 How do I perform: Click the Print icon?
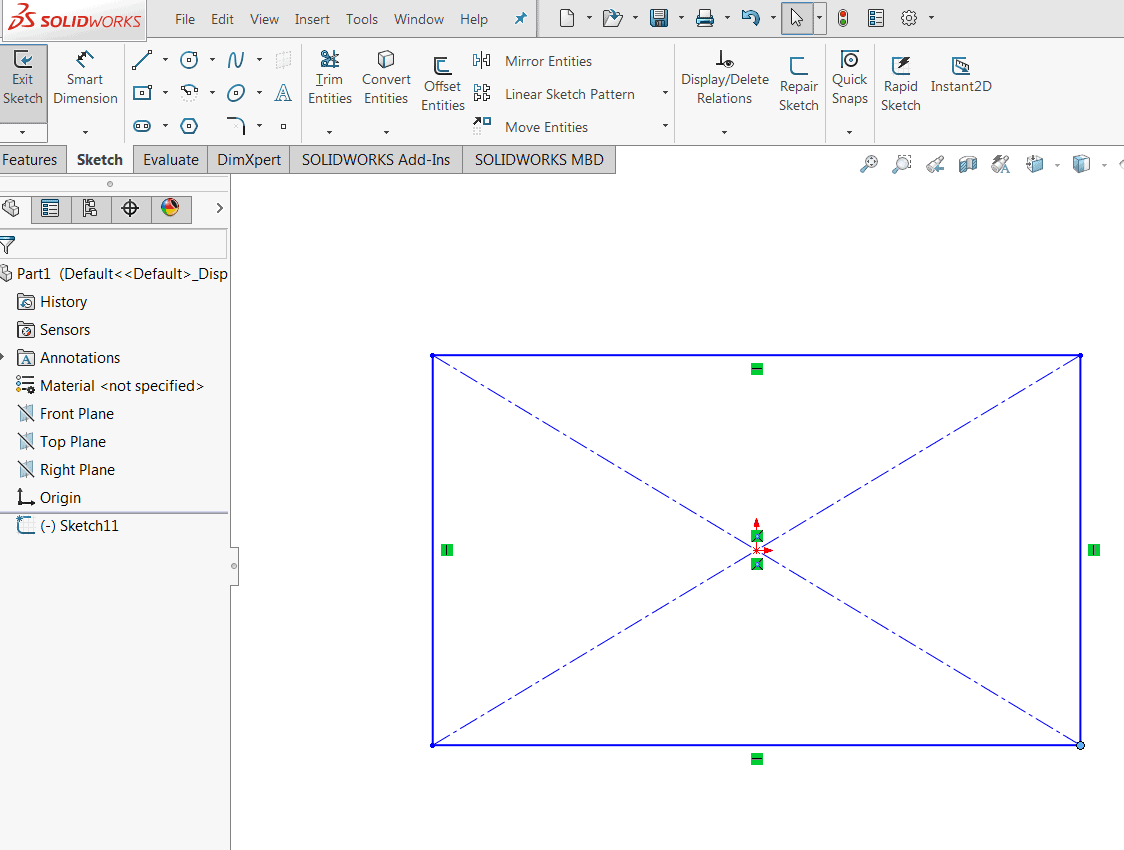point(705,18)
